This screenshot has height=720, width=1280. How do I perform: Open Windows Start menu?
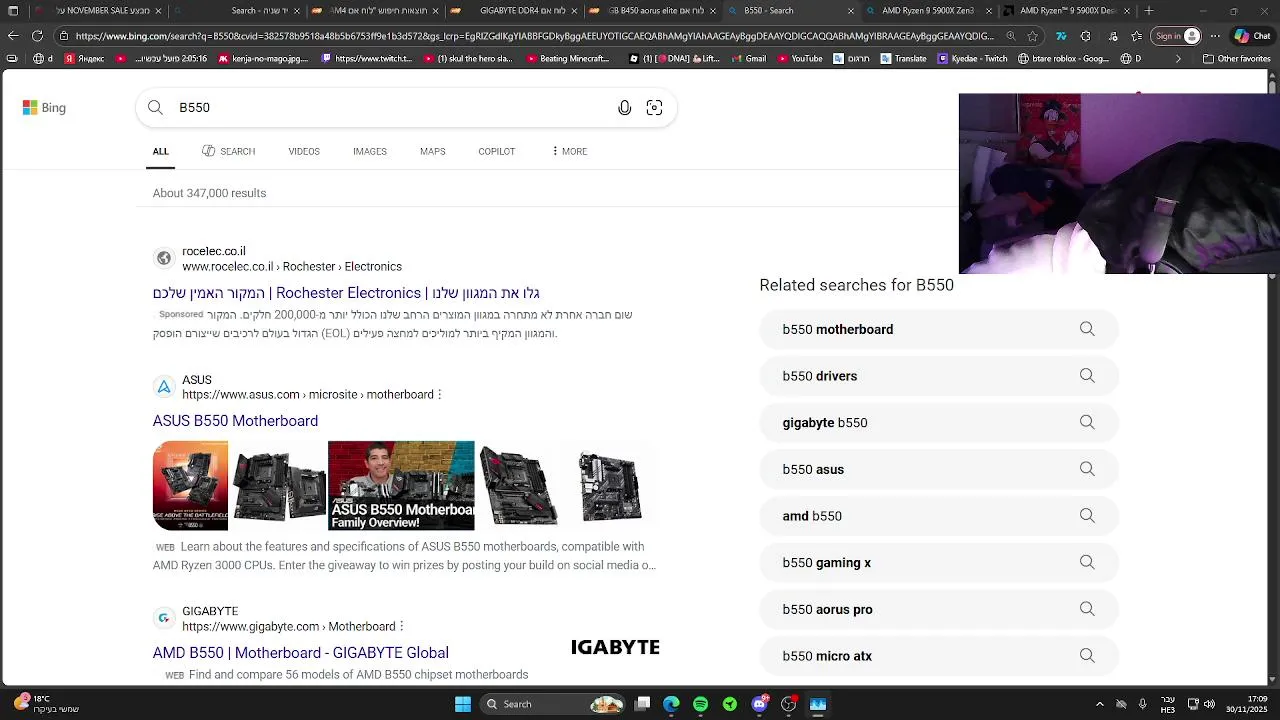463,704
